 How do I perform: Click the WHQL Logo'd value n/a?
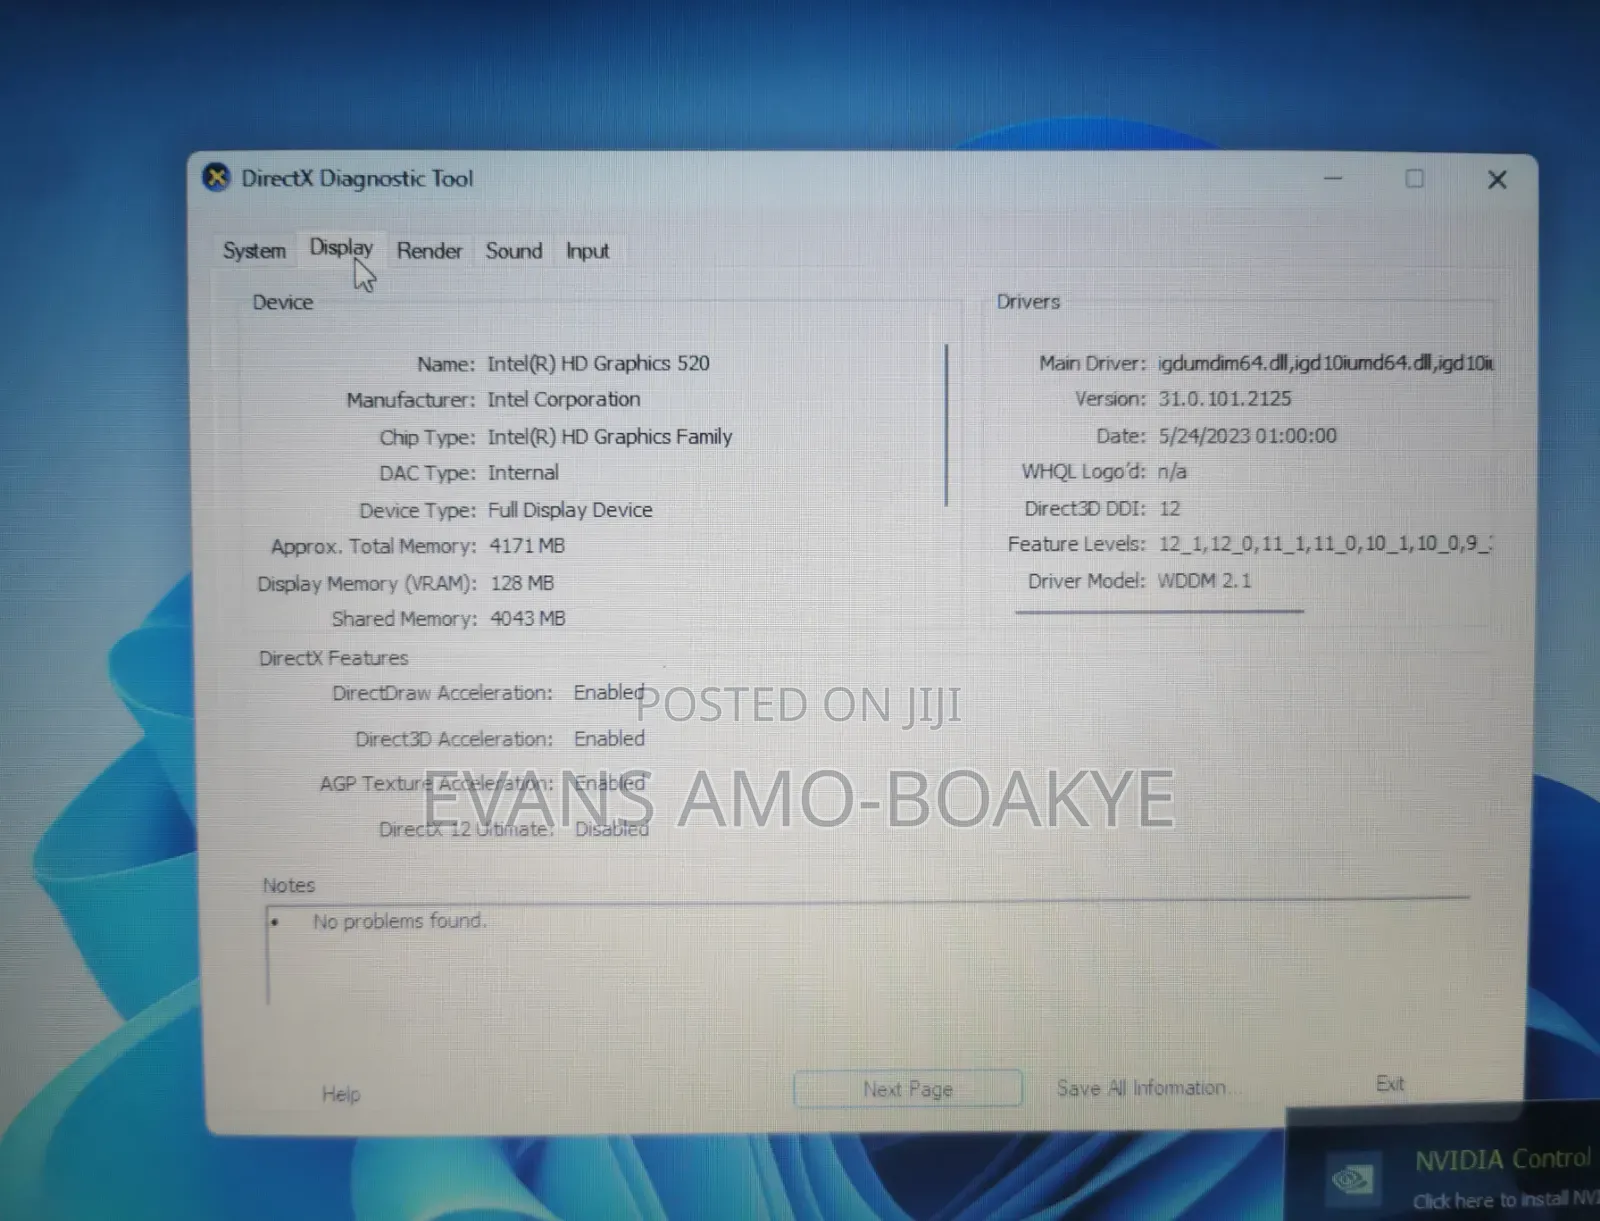click(x=1172, y=471)
